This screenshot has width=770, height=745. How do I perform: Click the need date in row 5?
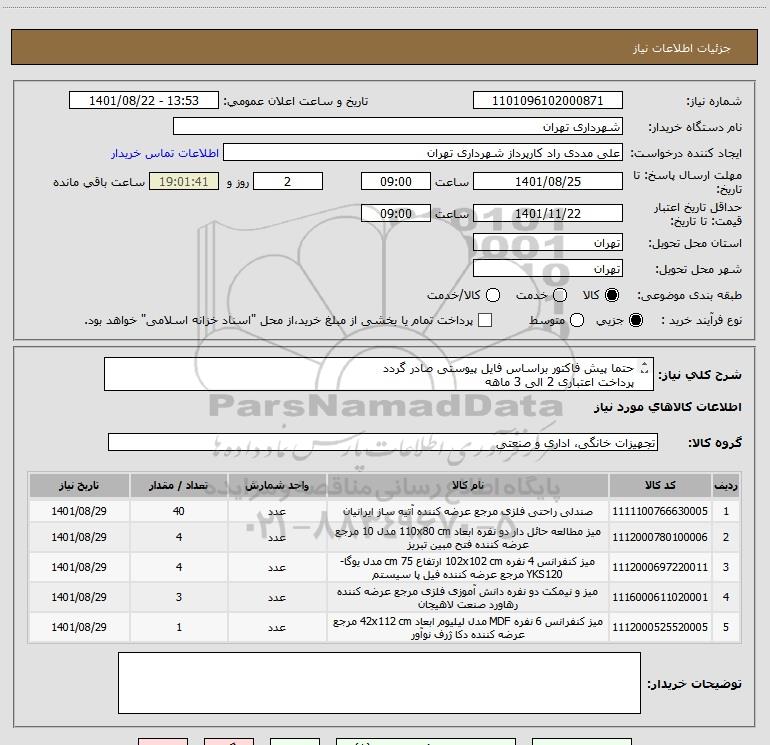[79, 627]
